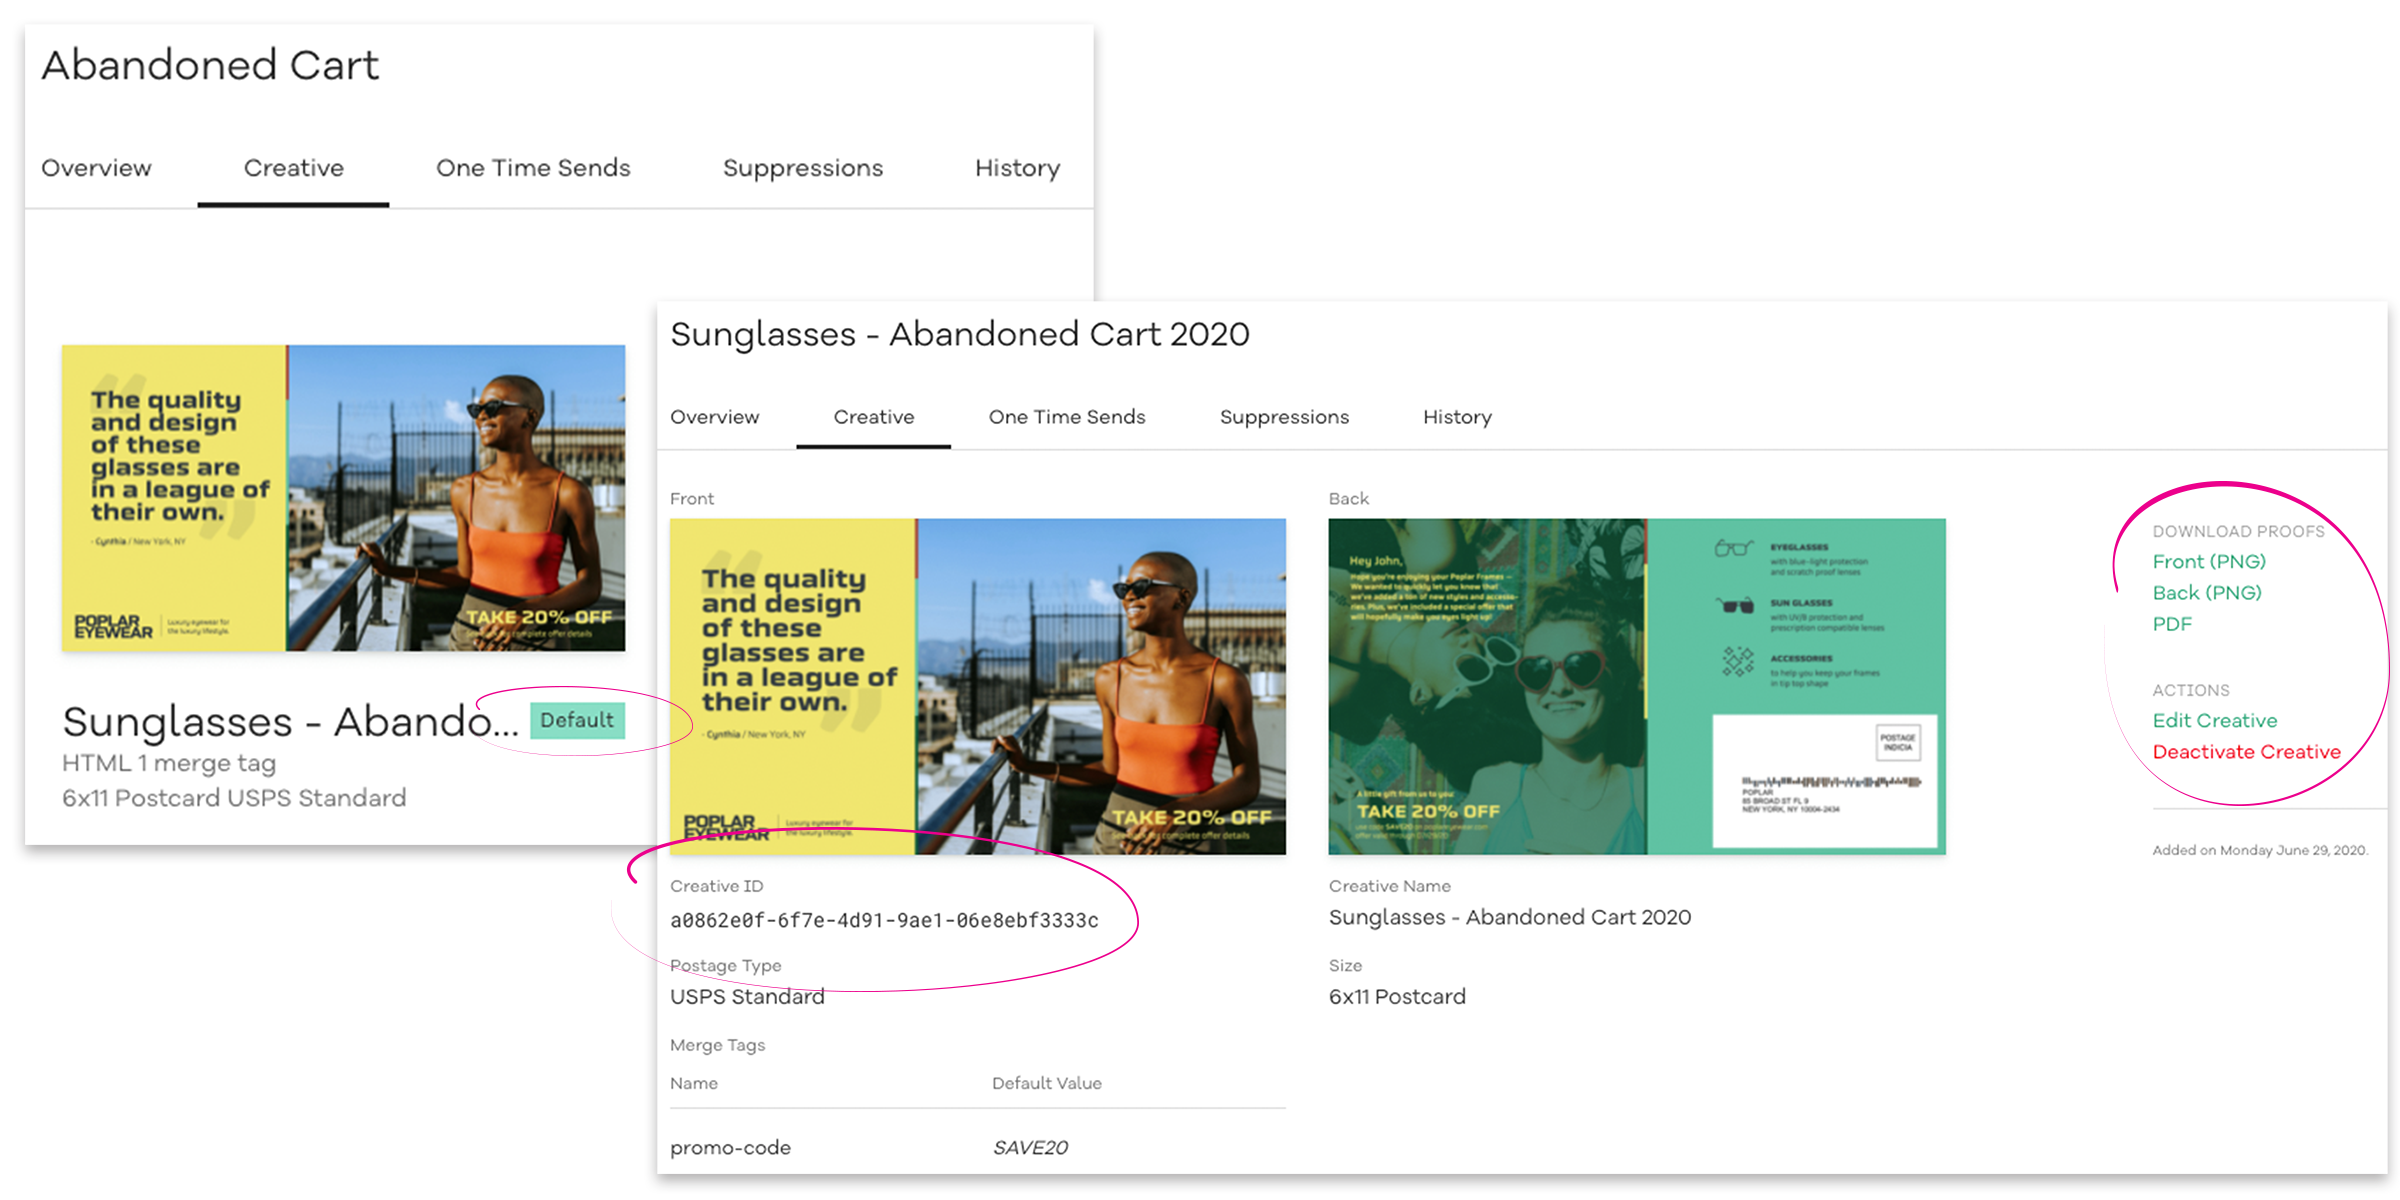Open Suppressions tab in Abandoned Cart panel
The height and width of the screenshot is (1200, 2400).
tap(802, 168)
